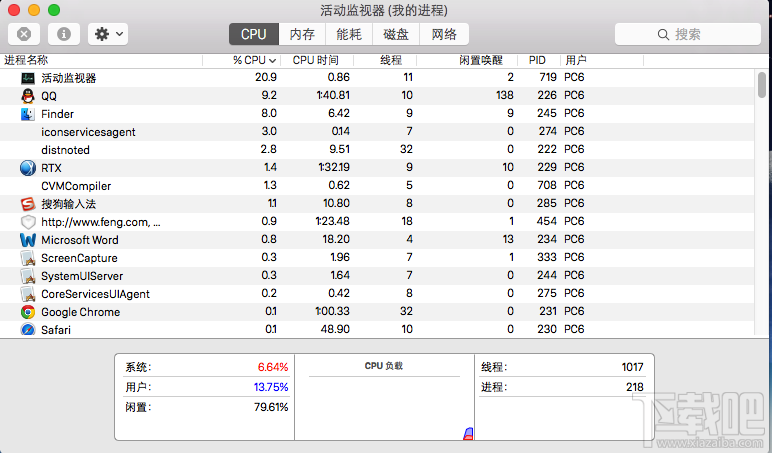The height and width of the screenshot is (453, 772).
Task: Click the Finder icon in list
Action: pos(27,114)
